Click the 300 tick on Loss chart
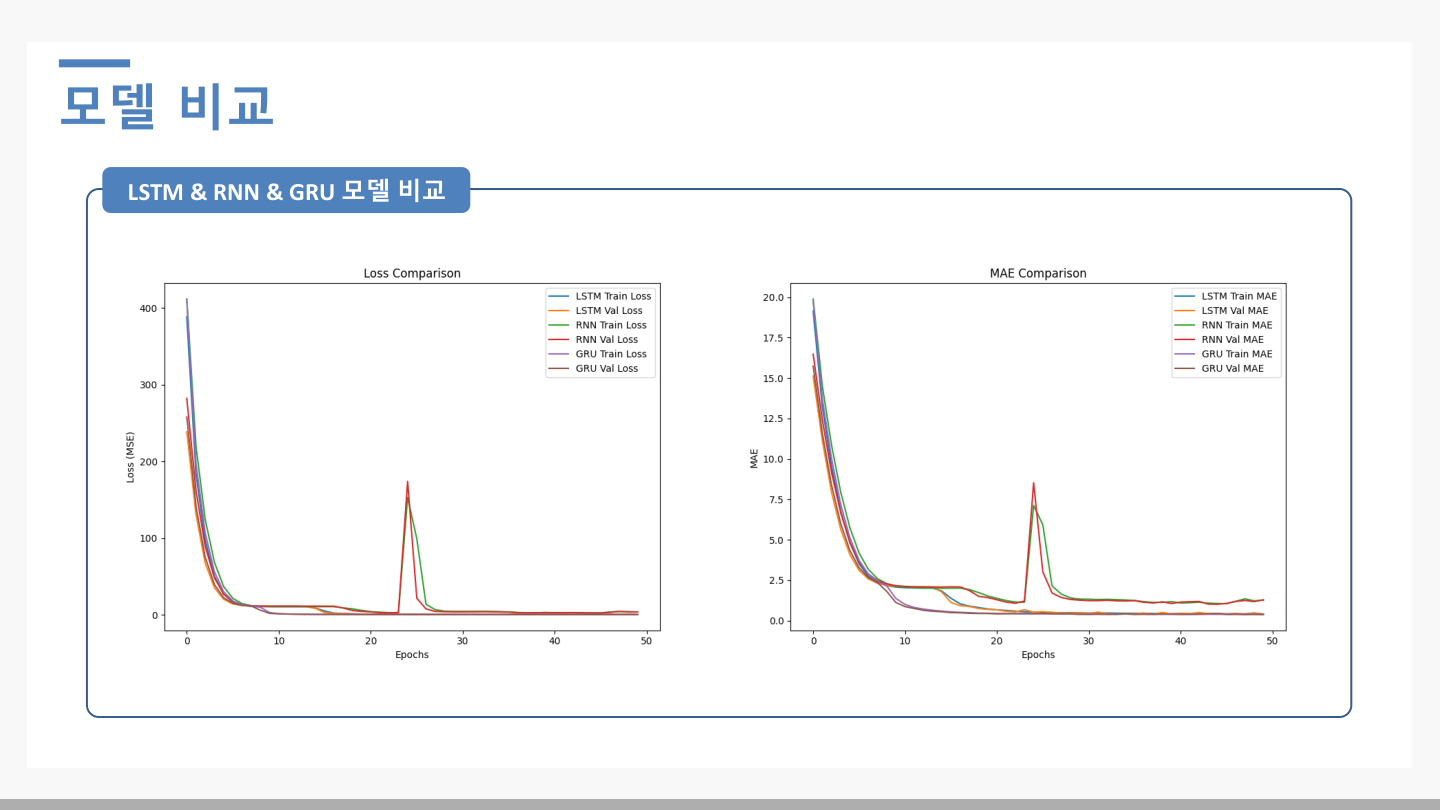This screenshot has height=810, width=1440. 148,385
